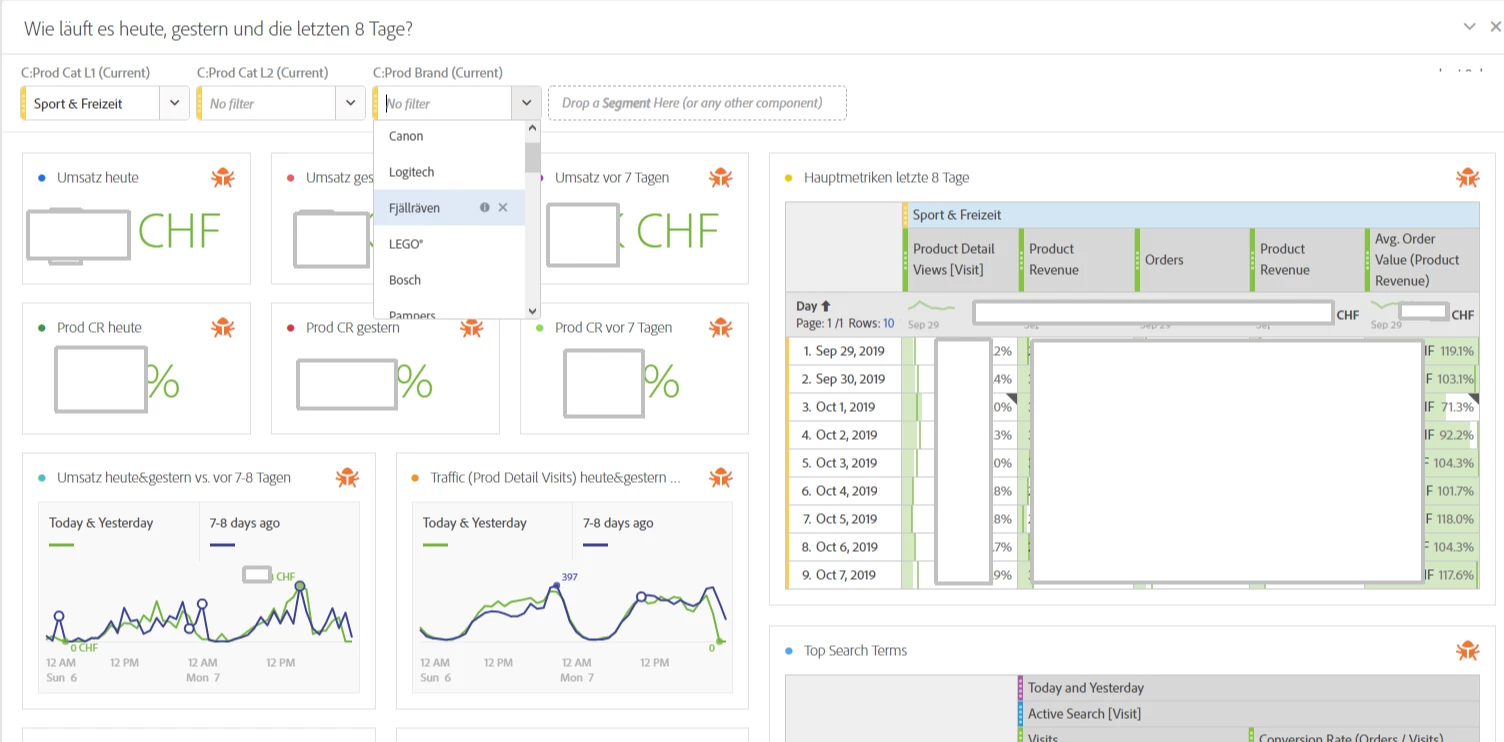Click Product Detail Views [Visit] column header
1504x742 pixels.
coord(960,260)
